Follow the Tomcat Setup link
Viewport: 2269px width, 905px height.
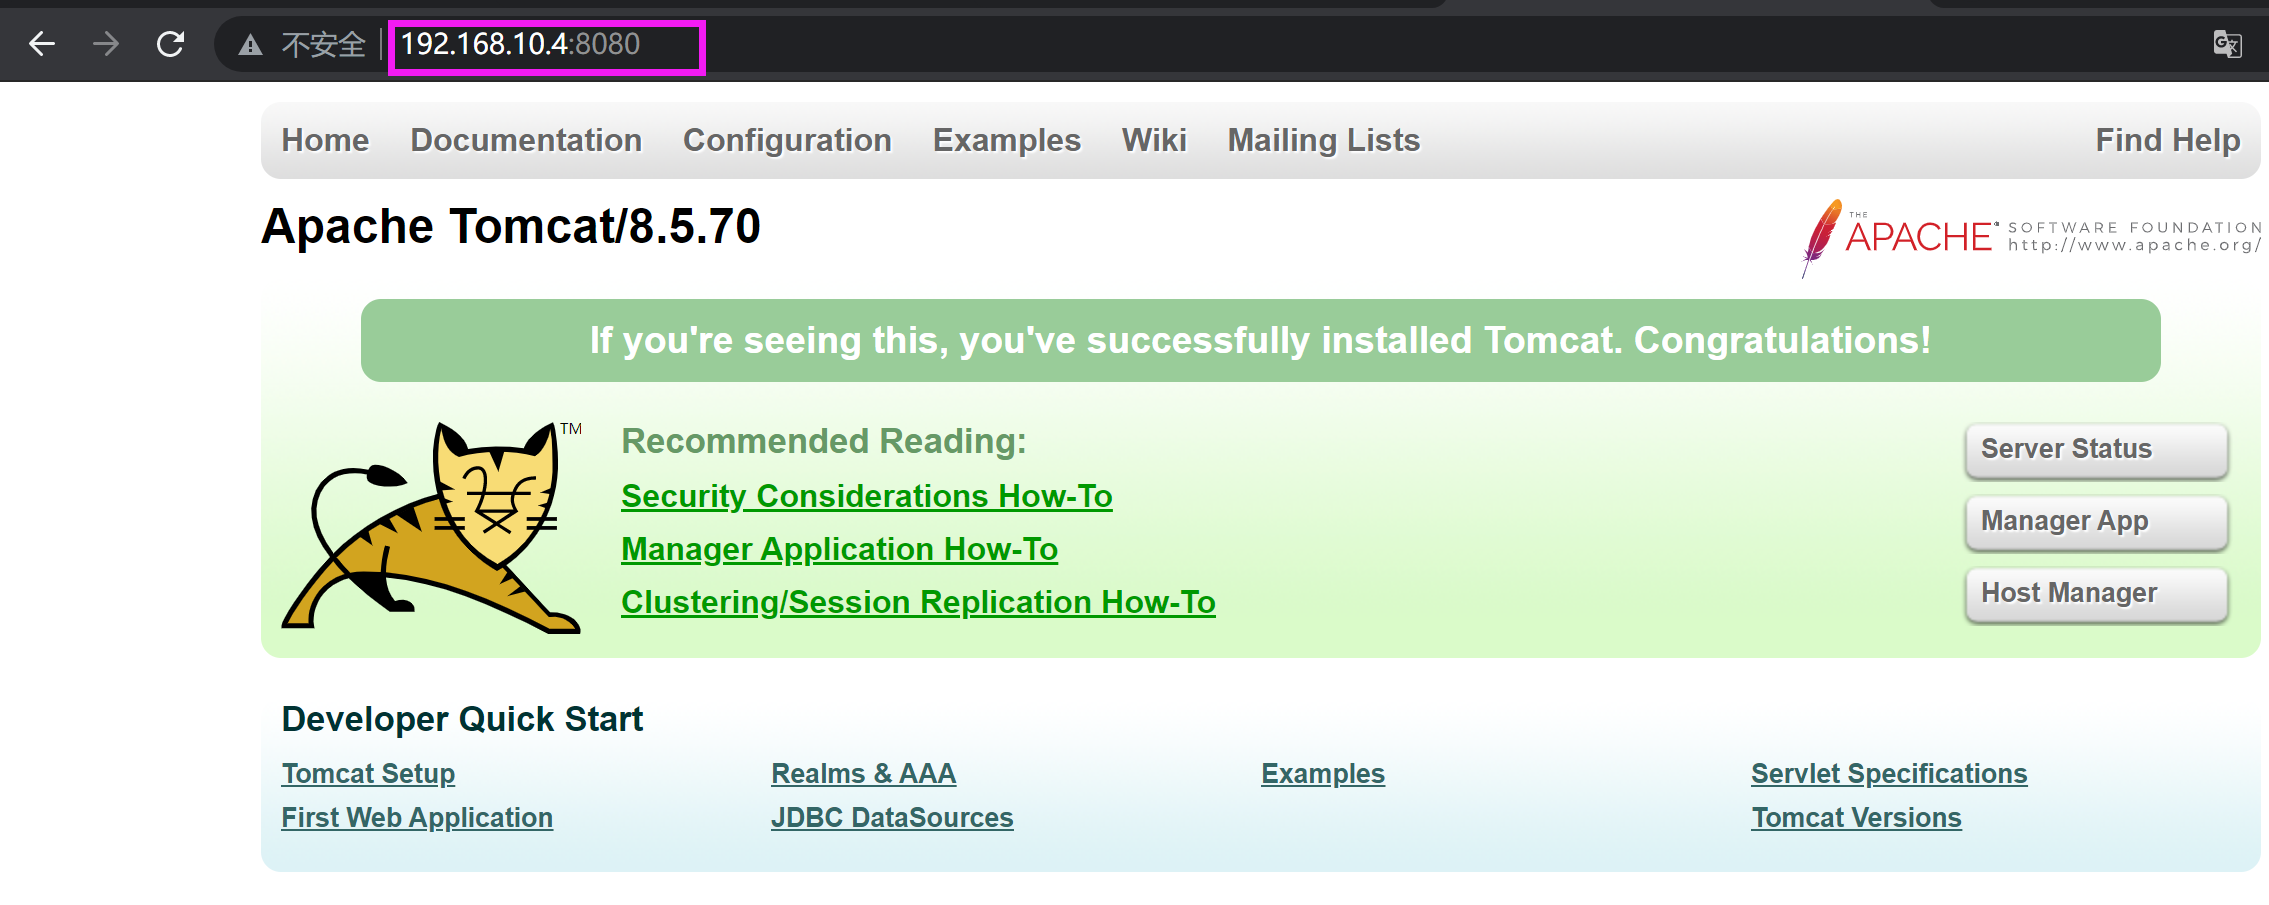(x=368, y=773)
